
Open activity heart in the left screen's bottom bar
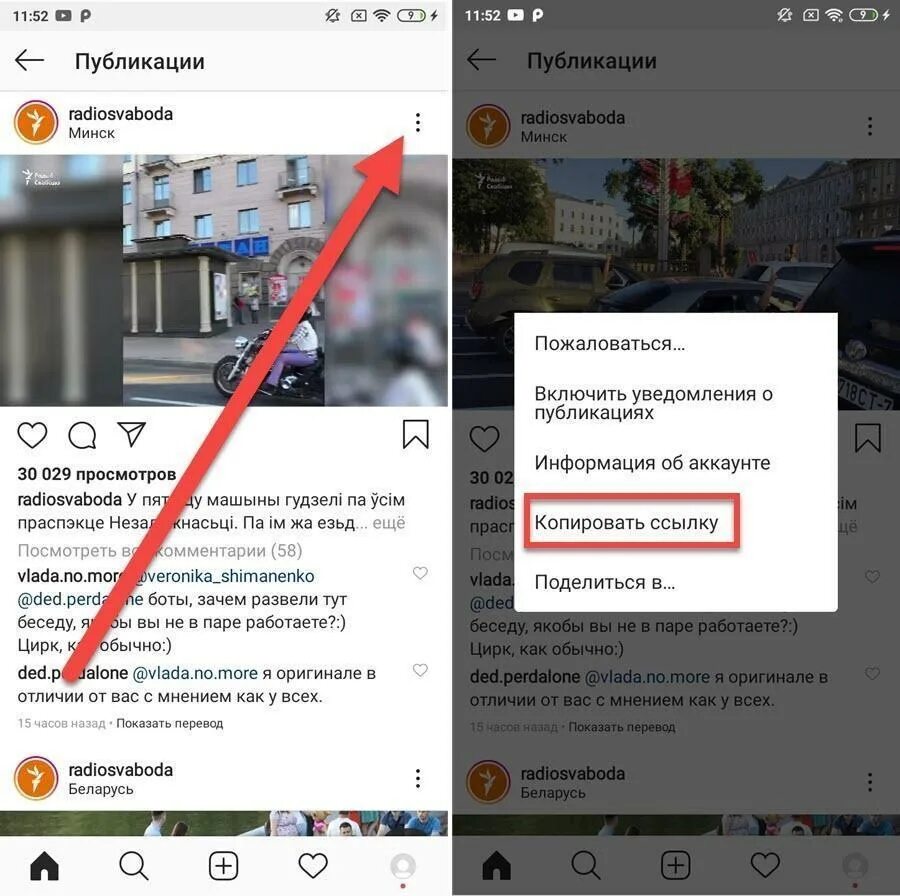[313, 866]
